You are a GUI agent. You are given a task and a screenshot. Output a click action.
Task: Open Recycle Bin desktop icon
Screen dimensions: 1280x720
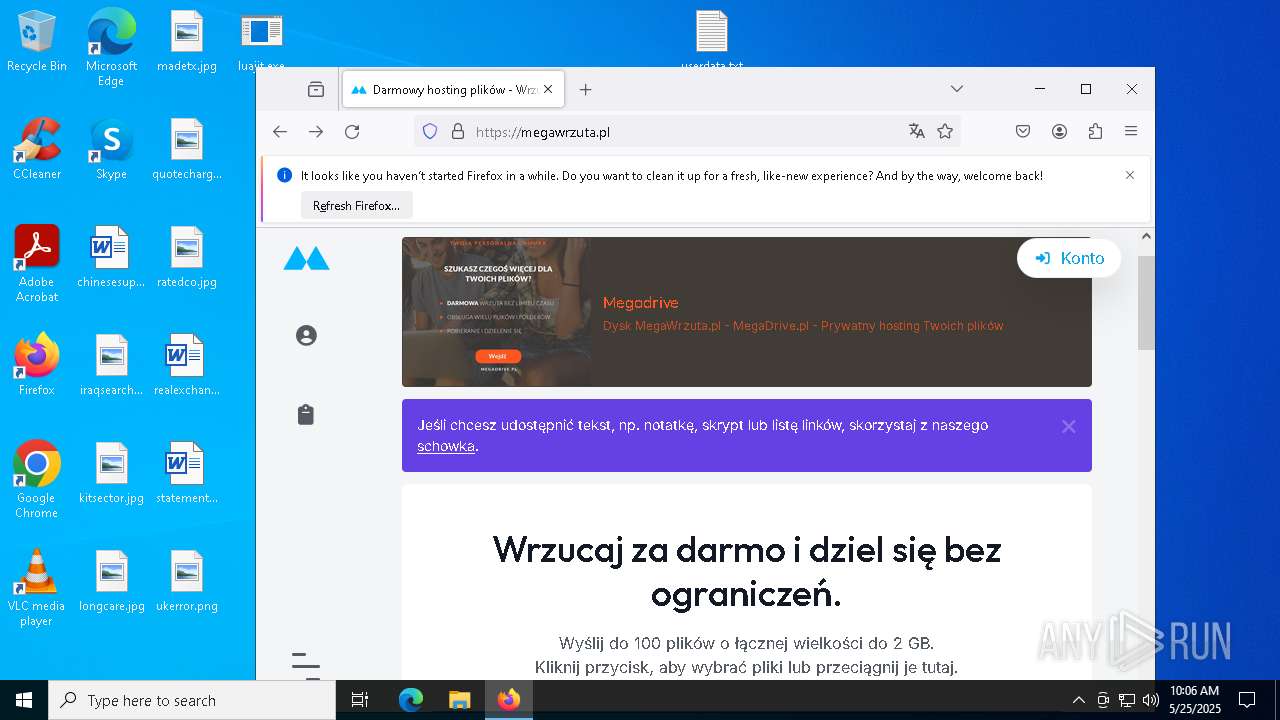(37, 41)
